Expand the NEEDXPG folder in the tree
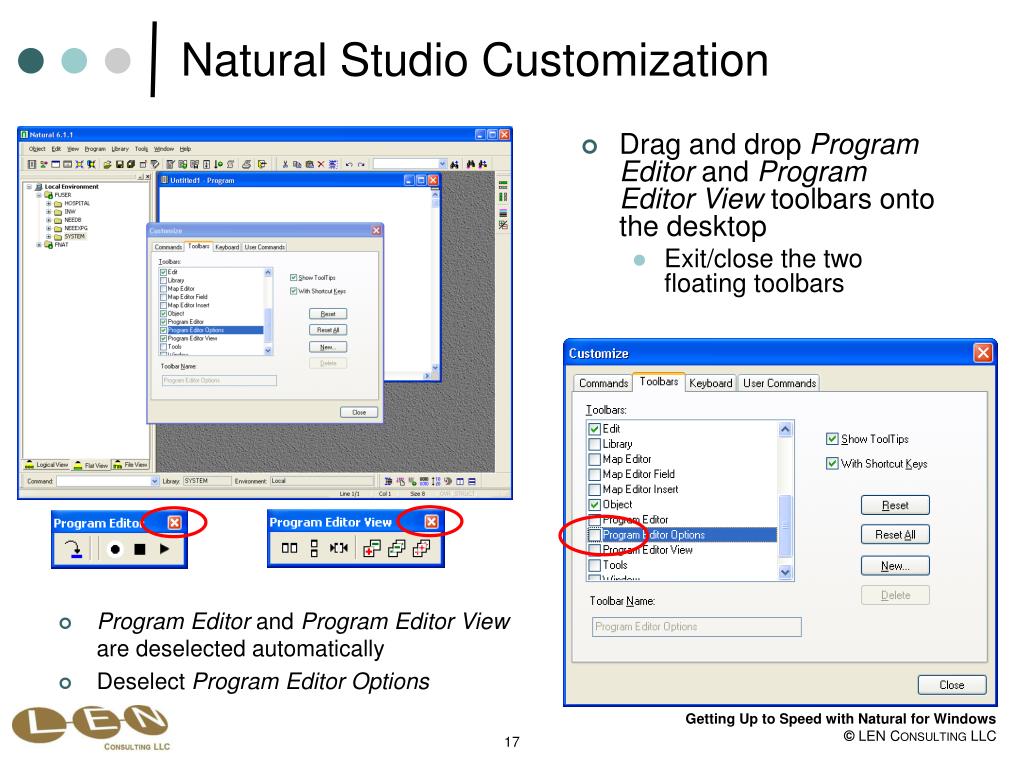This screenshot has width=1024, height=768. 48,229
